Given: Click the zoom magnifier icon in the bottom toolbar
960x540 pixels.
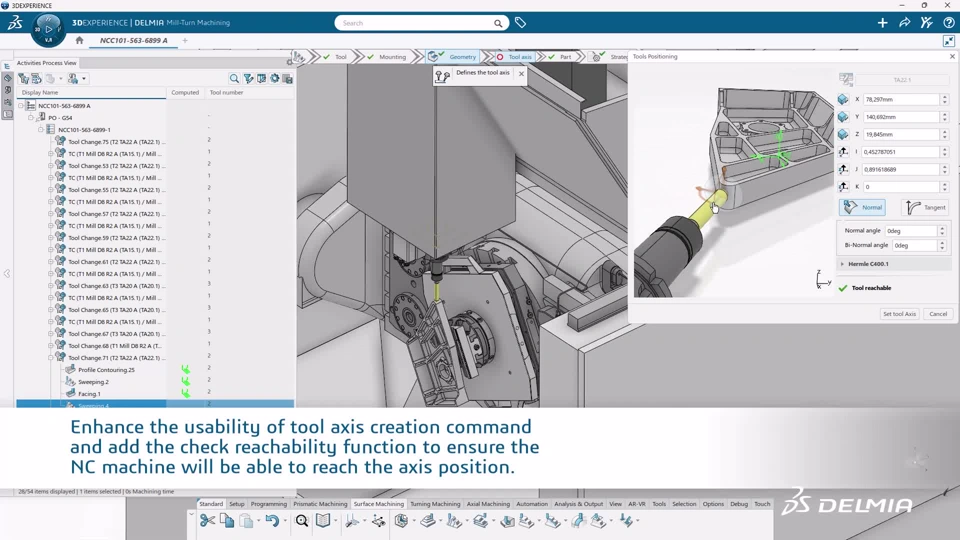Looking at the screenshot, I should [x=302, y=520].
